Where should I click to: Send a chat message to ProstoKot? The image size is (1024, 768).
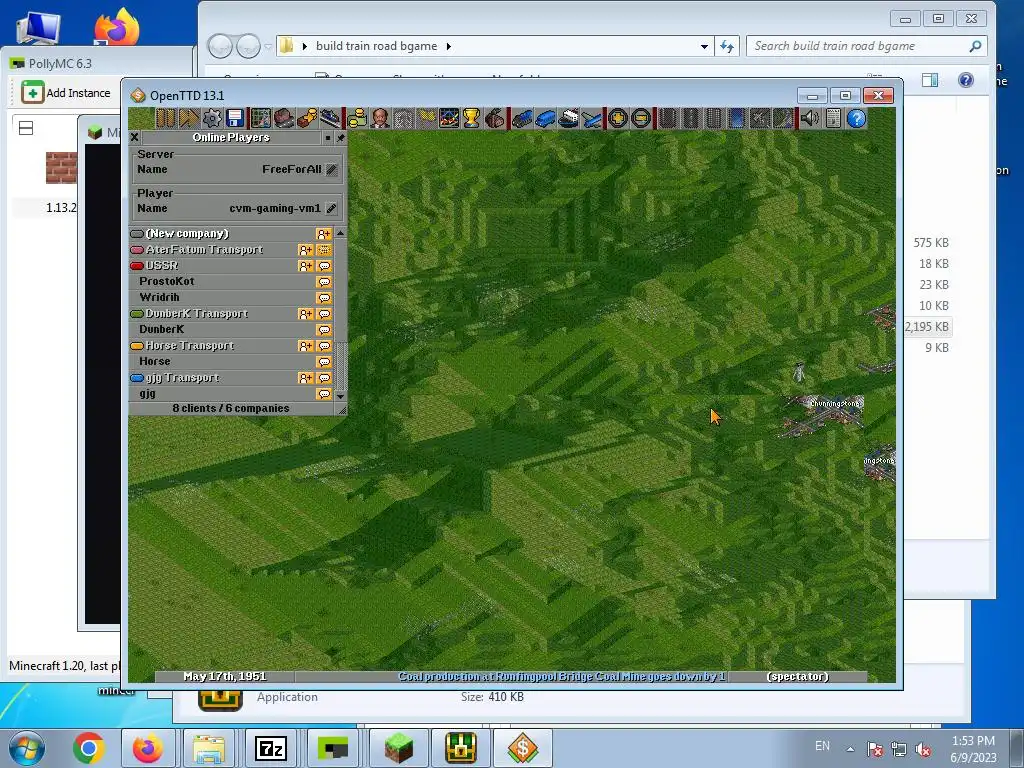(324, 281)
